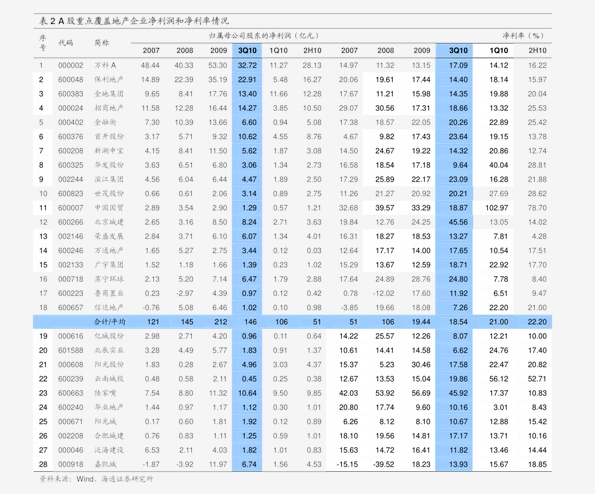595x494 pixels.
Task: Click the 45.92 highlighted value in row 23
Action: coord(458,393)
